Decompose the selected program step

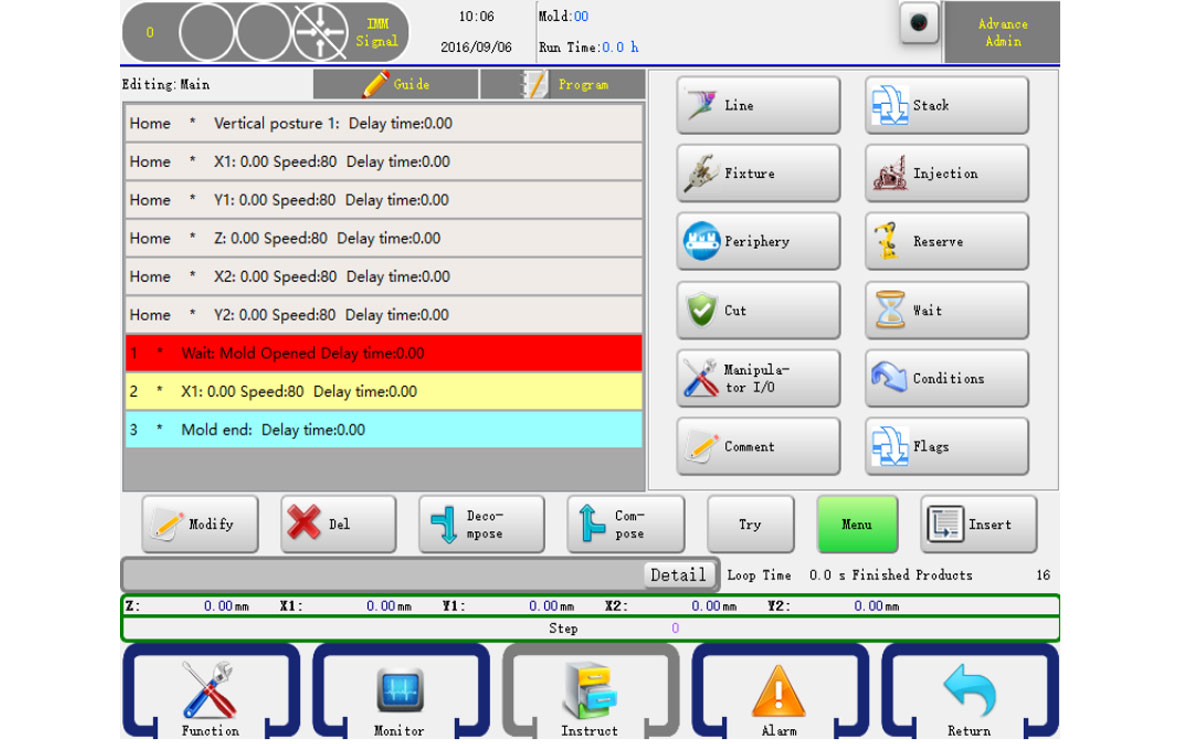[481, 524]
